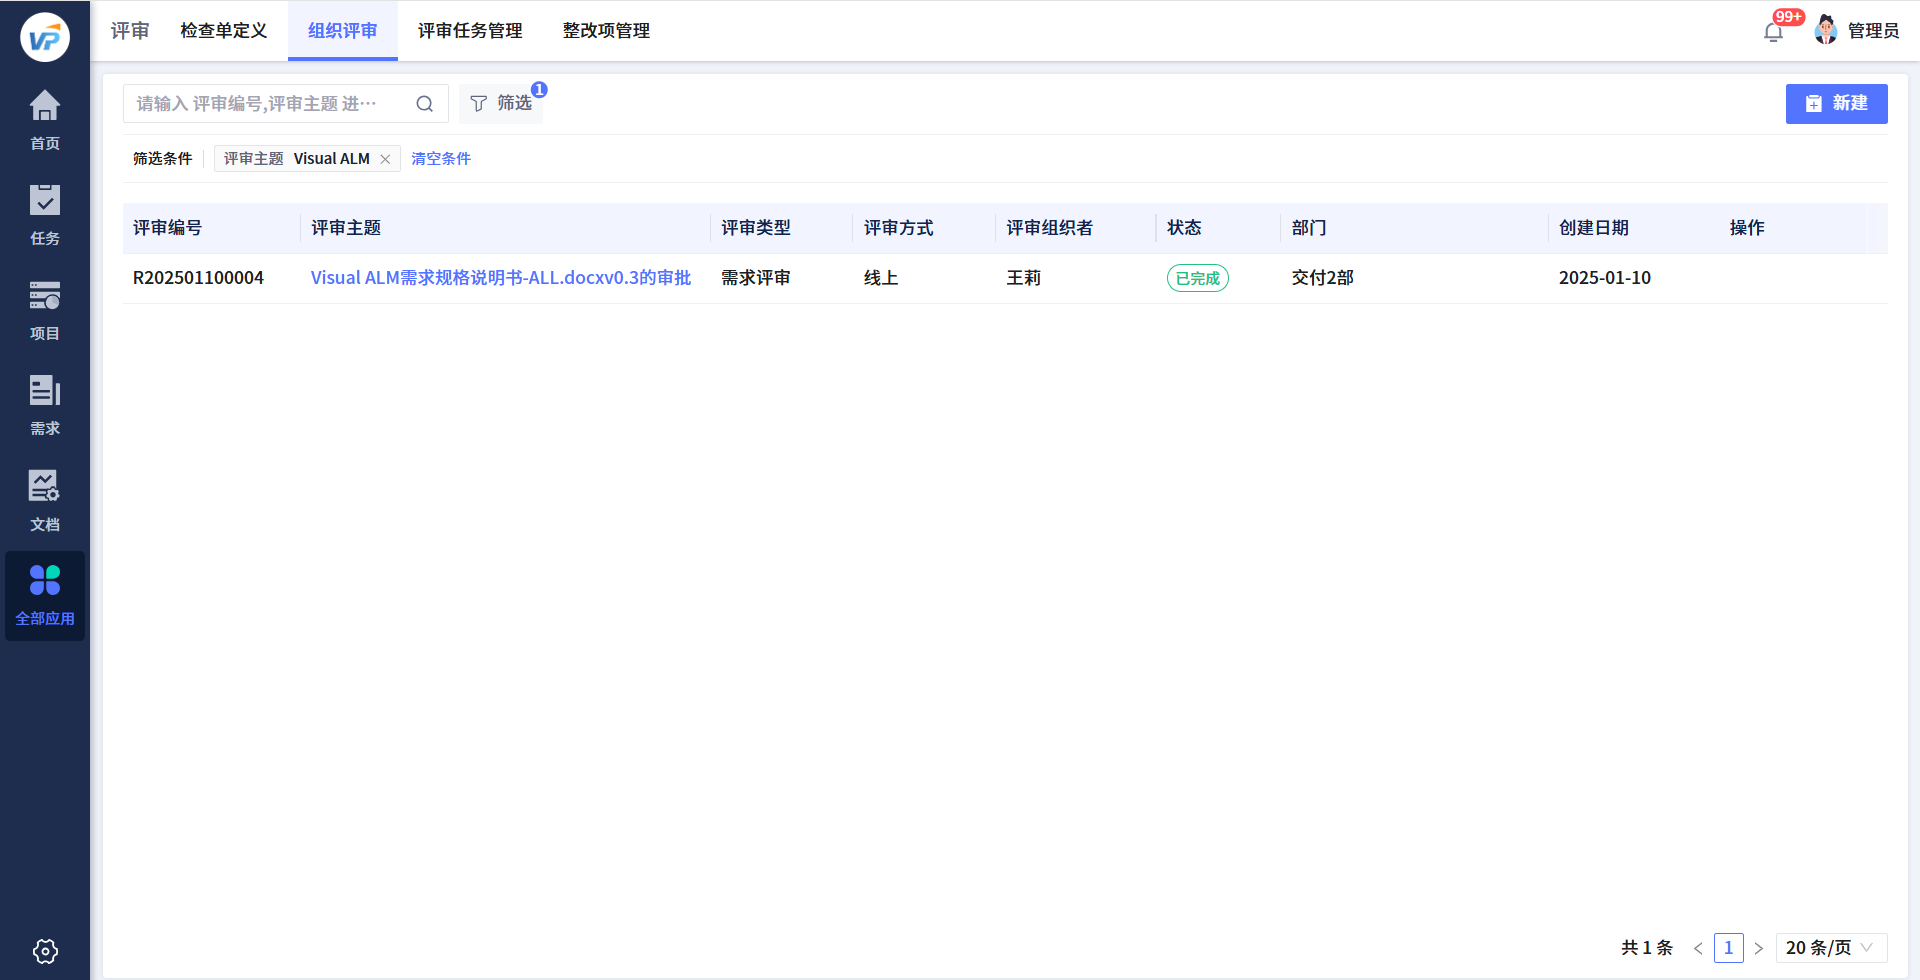The height and width of the screenshot is (980, 1920).
Task: Click the 新建 create button
Action: pyautogui.click(x=1836, y=103)
